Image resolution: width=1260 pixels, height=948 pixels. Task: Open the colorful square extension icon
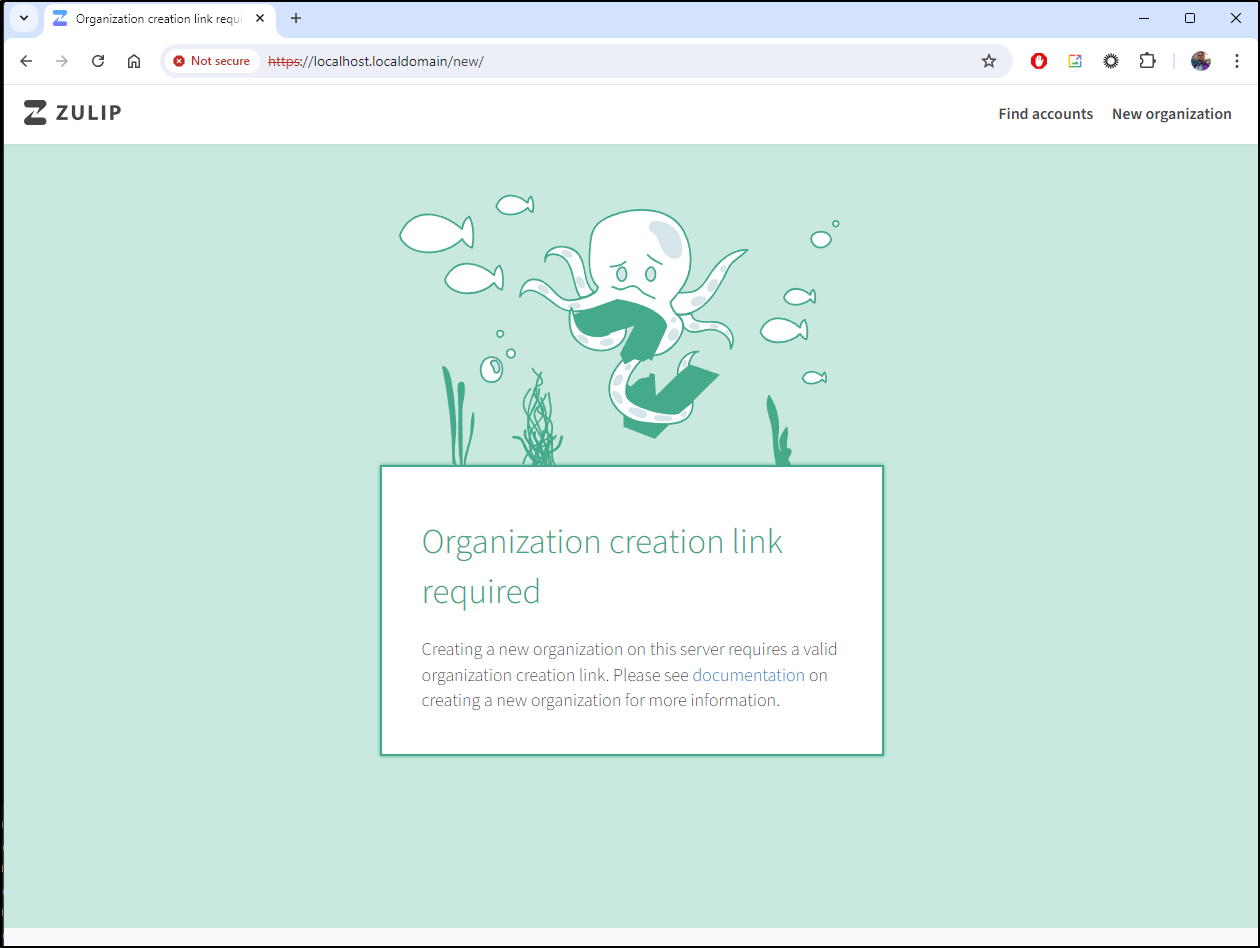[x=1075, y=61]
